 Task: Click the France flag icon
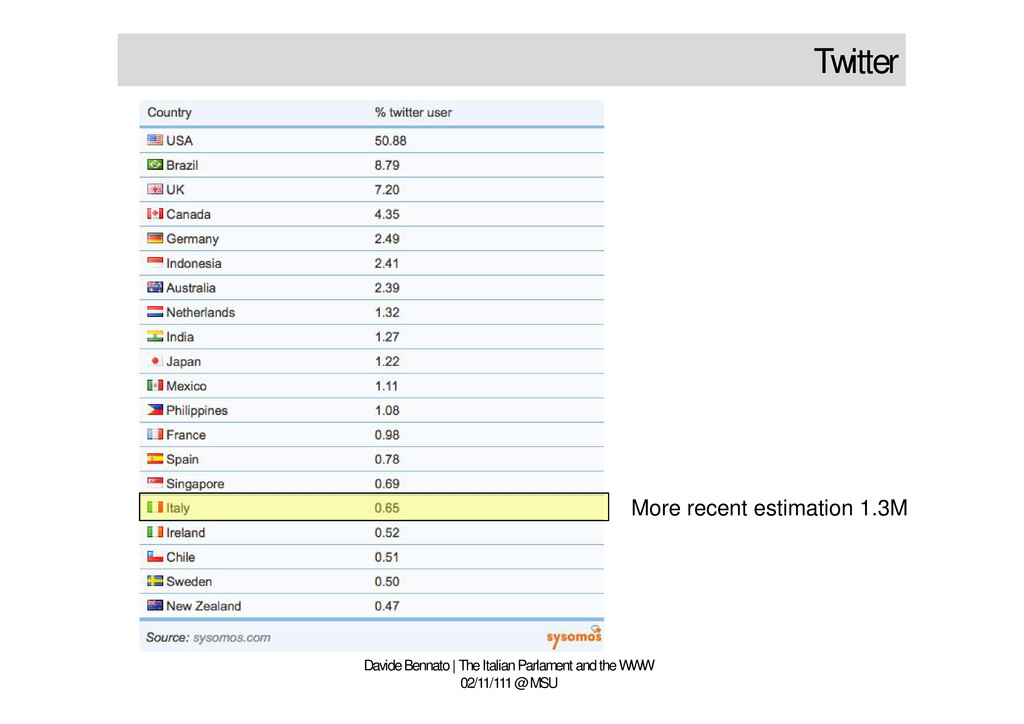(155, 434)
